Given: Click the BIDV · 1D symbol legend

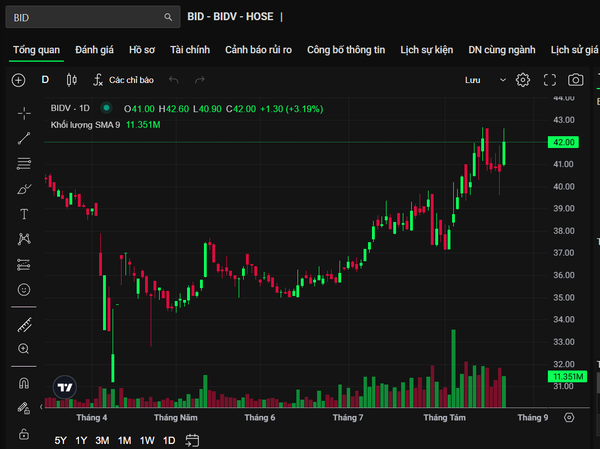Looking at the screenshot, I should click(70, 108).
